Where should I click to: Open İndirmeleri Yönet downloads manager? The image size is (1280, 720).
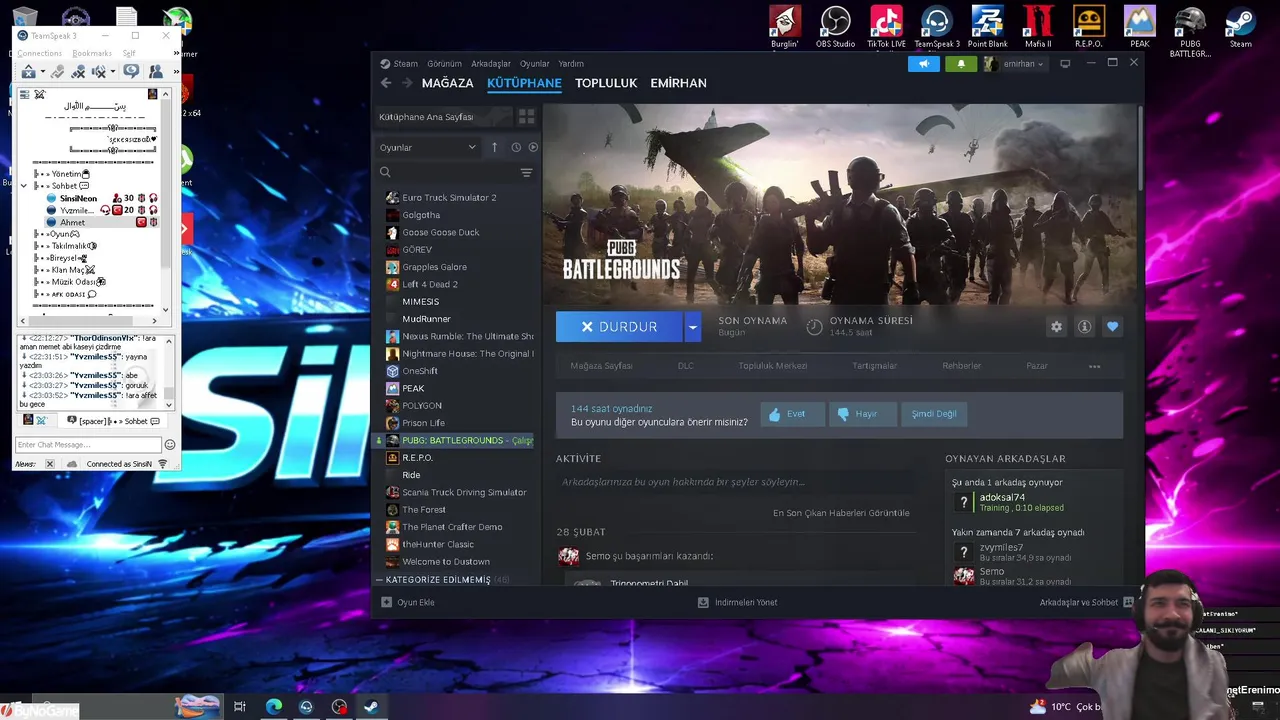[x=737, y=603]
